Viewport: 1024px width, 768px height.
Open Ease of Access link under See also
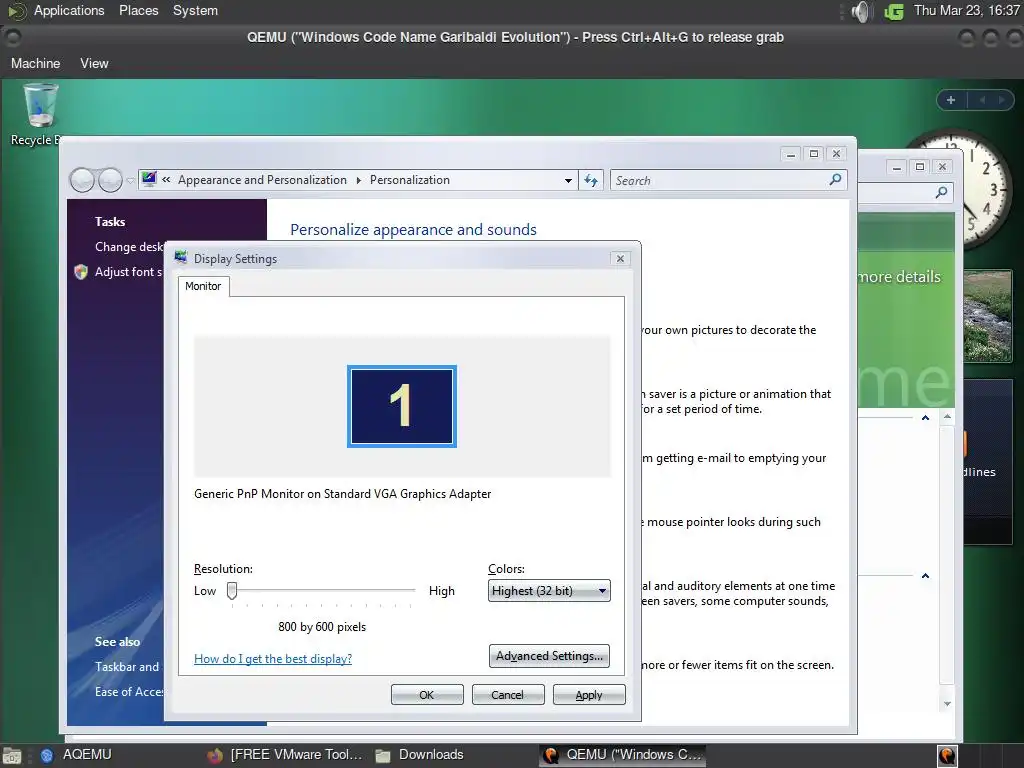coord(129,692)
